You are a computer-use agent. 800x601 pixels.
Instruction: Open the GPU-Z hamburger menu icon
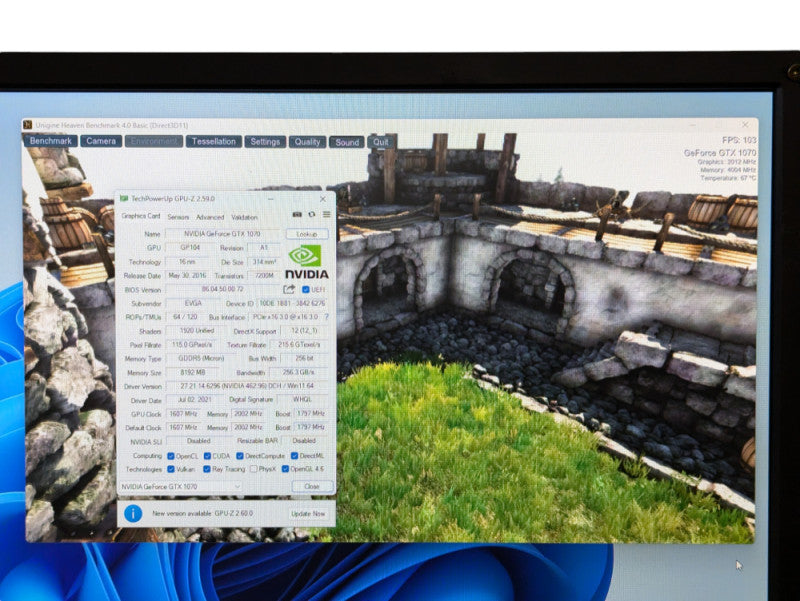(x=327, y=215)
